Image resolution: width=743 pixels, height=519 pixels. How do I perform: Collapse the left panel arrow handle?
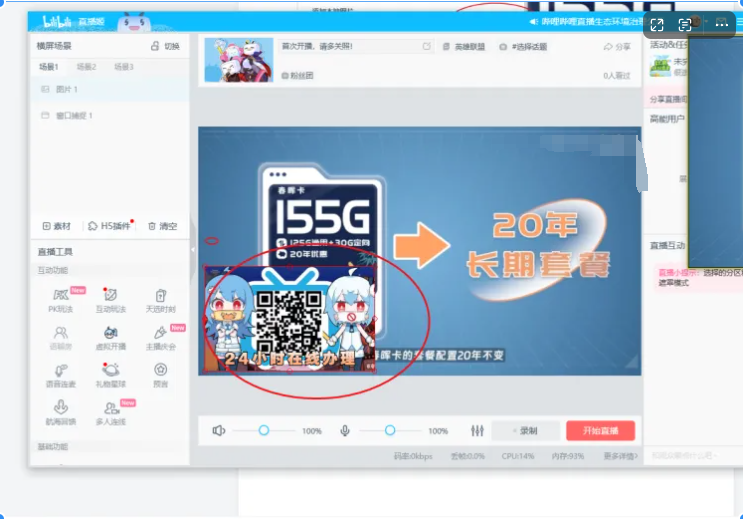[193, 249]
